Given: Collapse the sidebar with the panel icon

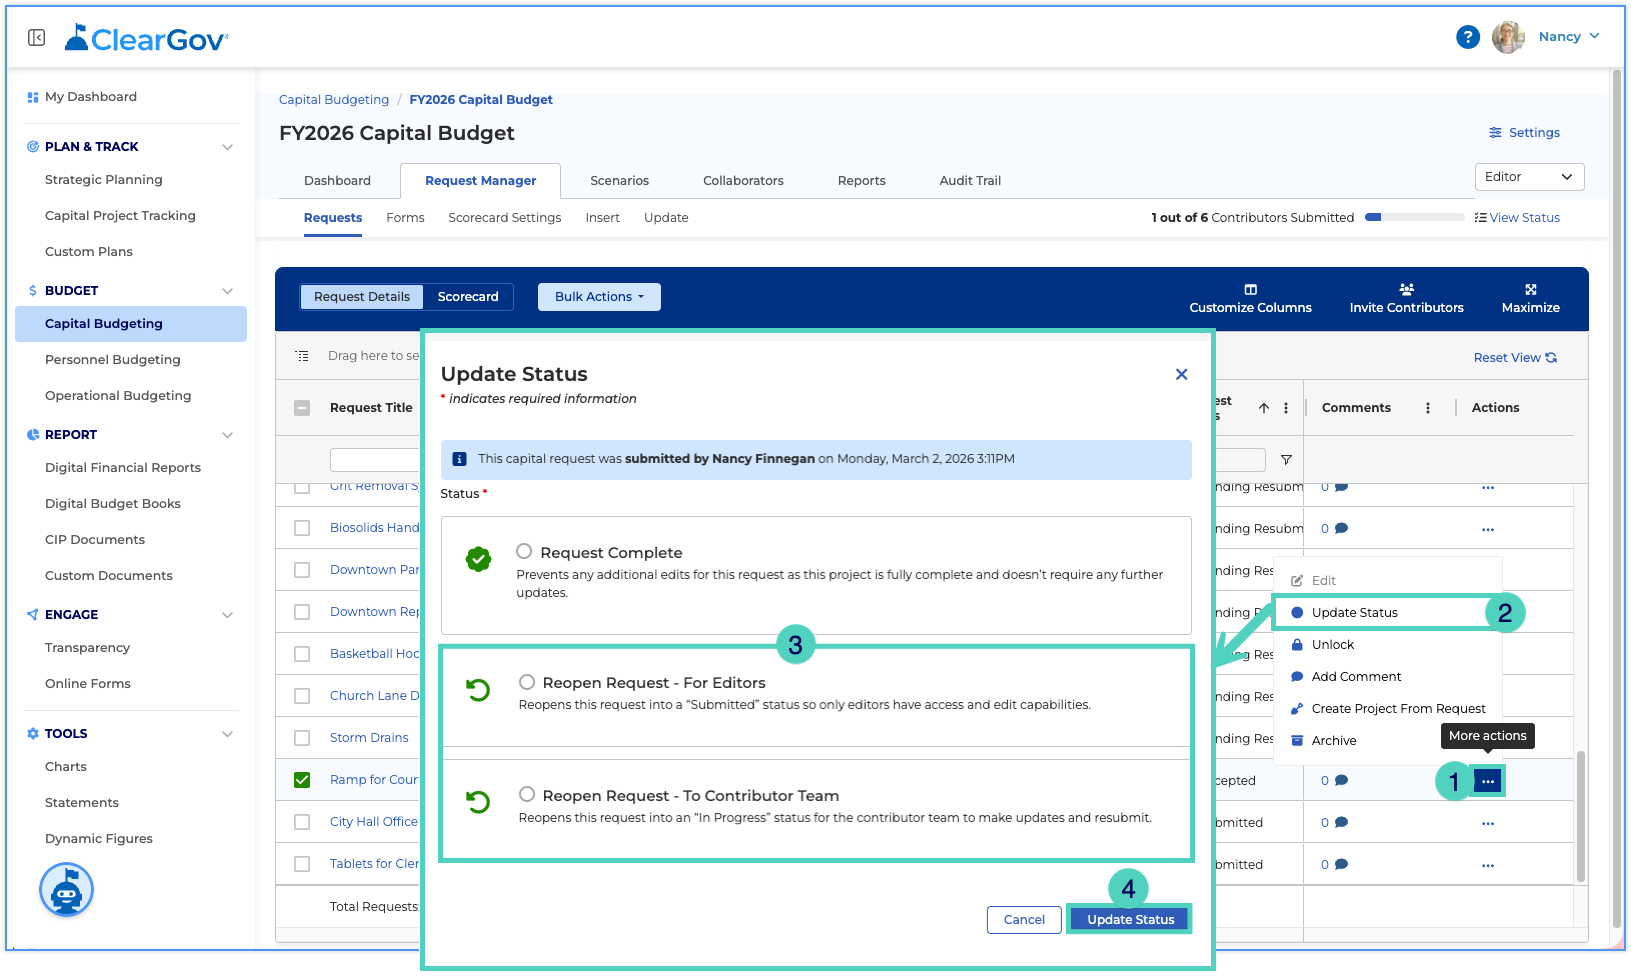Looking at the screenshot, I should [37, 38].
